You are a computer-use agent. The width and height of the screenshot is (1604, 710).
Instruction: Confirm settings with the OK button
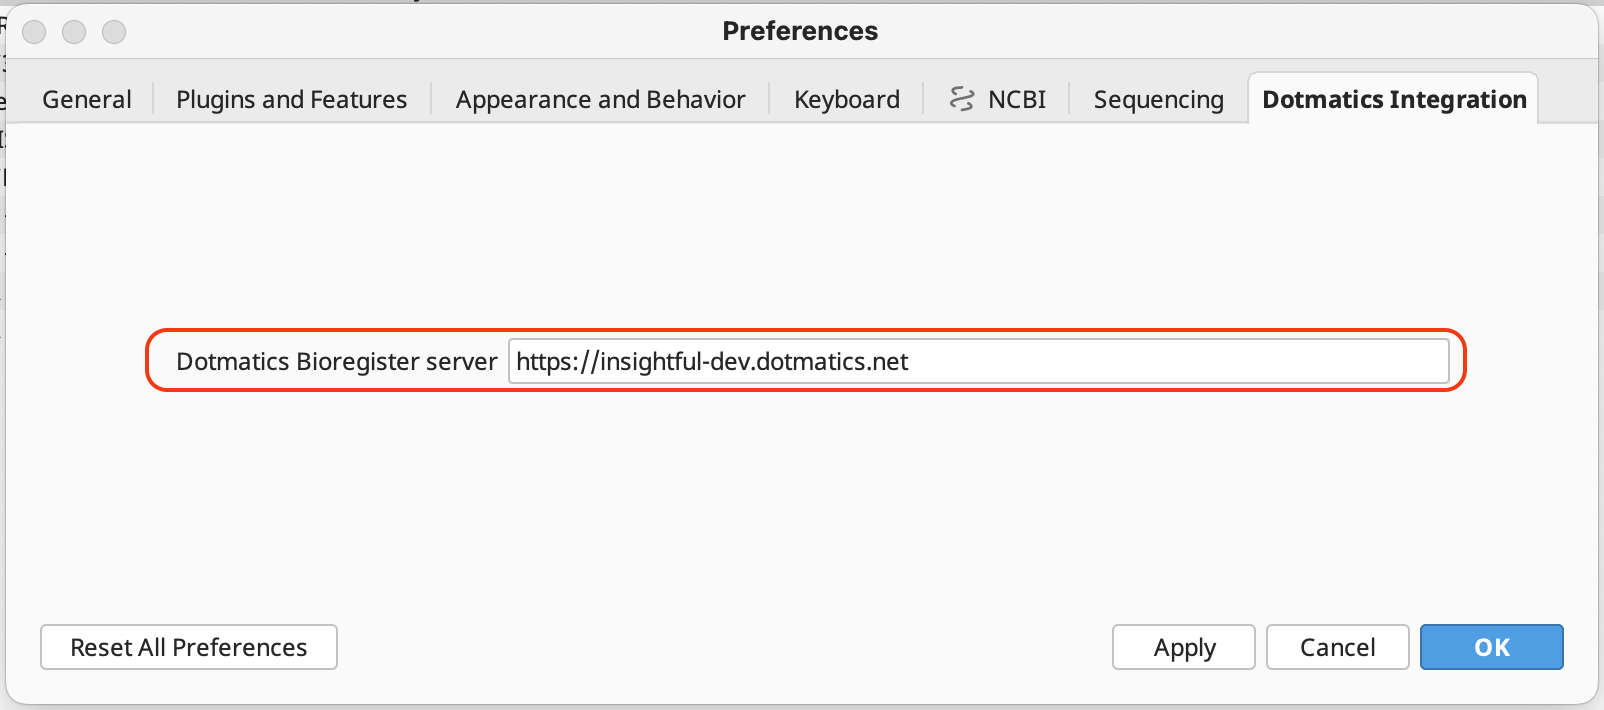pos(1491,647)
